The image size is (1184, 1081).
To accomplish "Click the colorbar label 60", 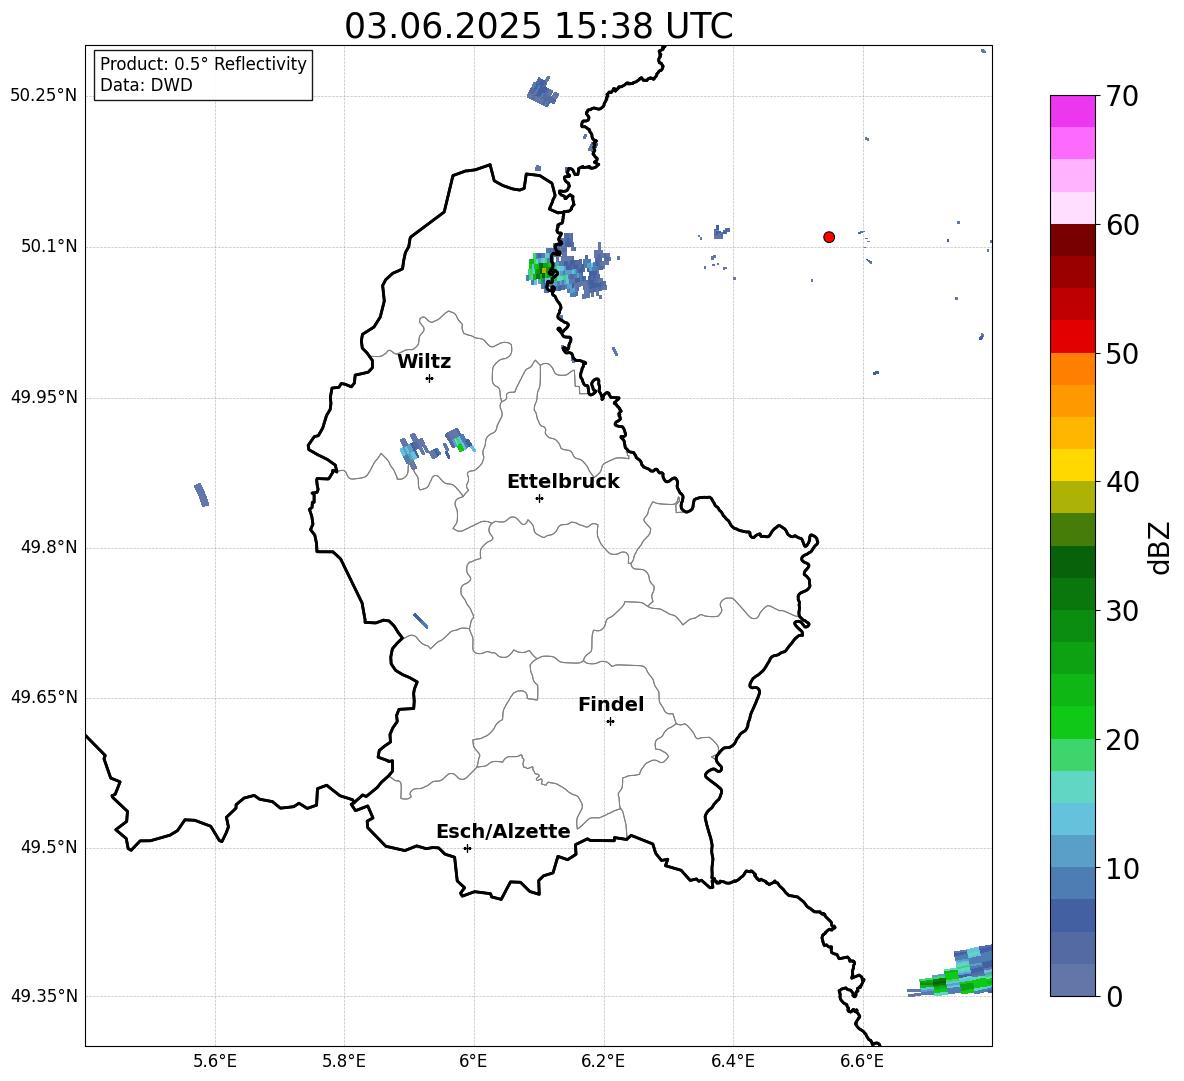I will [x=1122, y=225].
